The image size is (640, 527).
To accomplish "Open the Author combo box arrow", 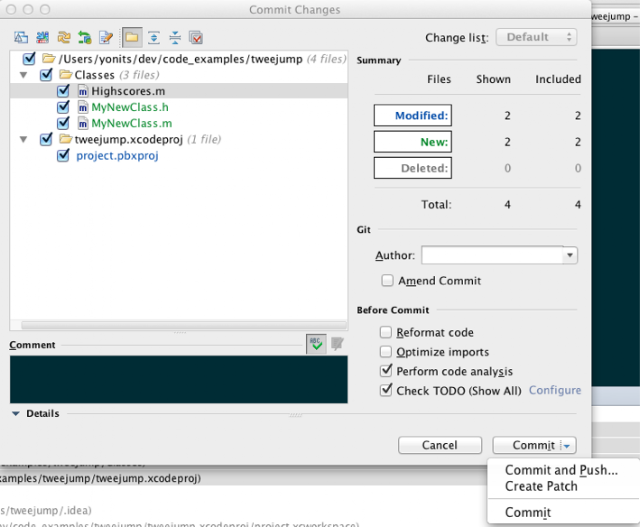I will [x=570, y=256].
